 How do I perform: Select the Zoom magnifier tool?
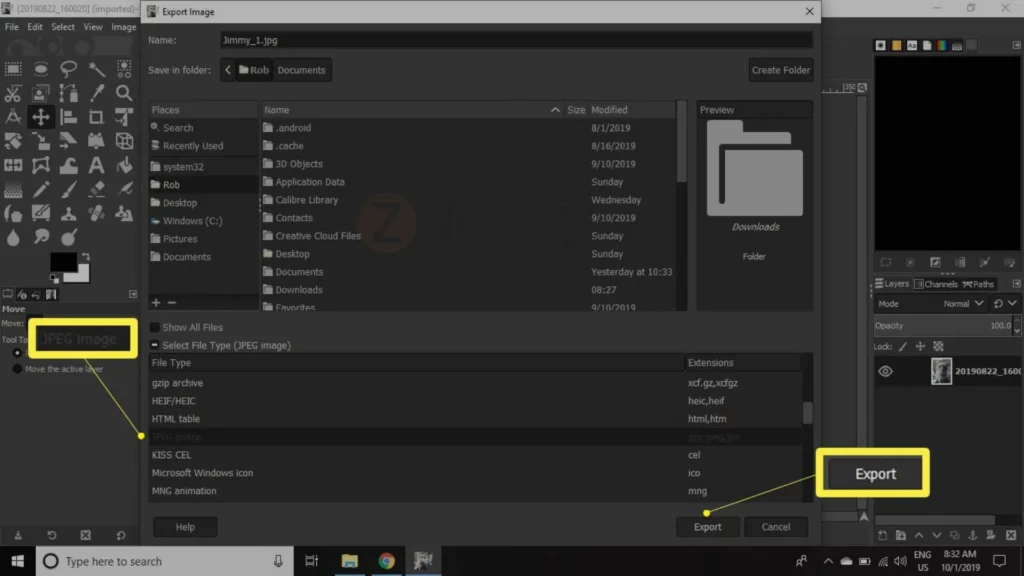(123, 93)
